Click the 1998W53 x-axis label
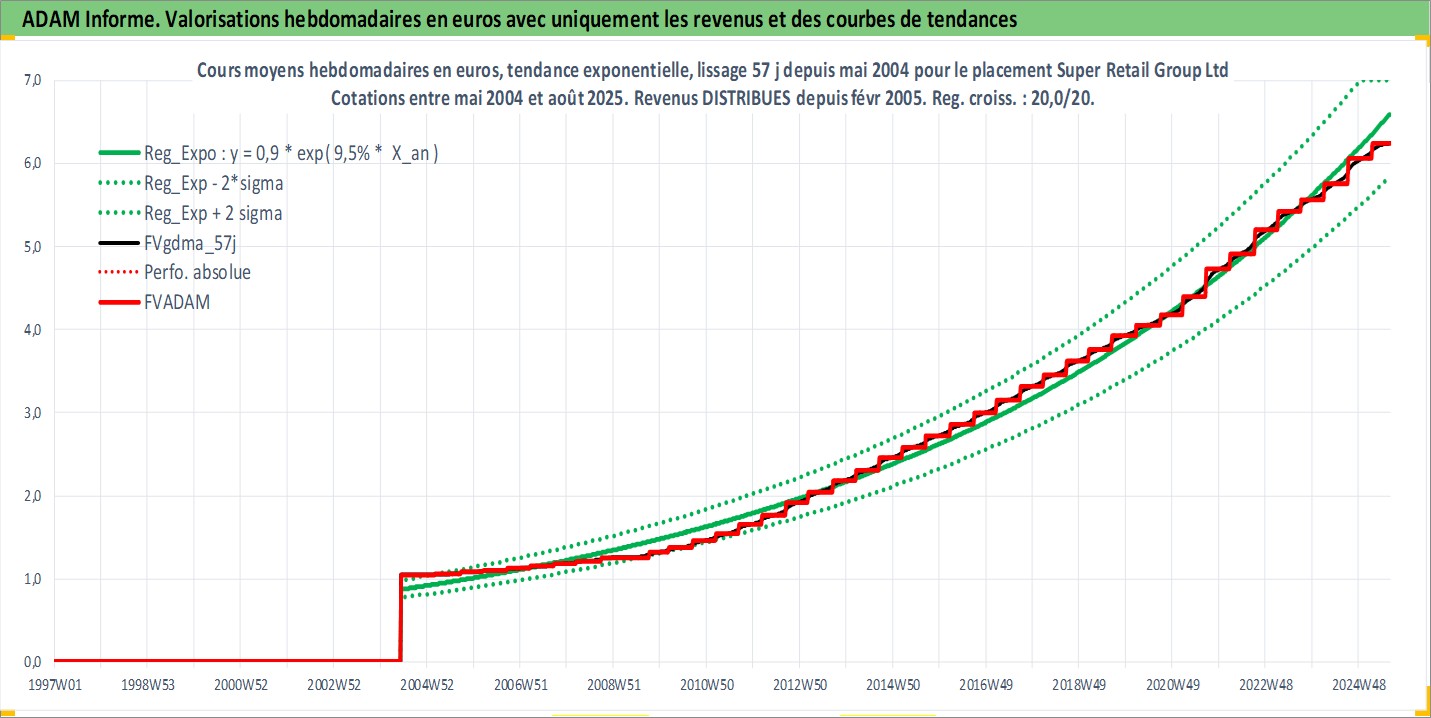This screenshot has height=718, width=1431. tap(147, 685)
